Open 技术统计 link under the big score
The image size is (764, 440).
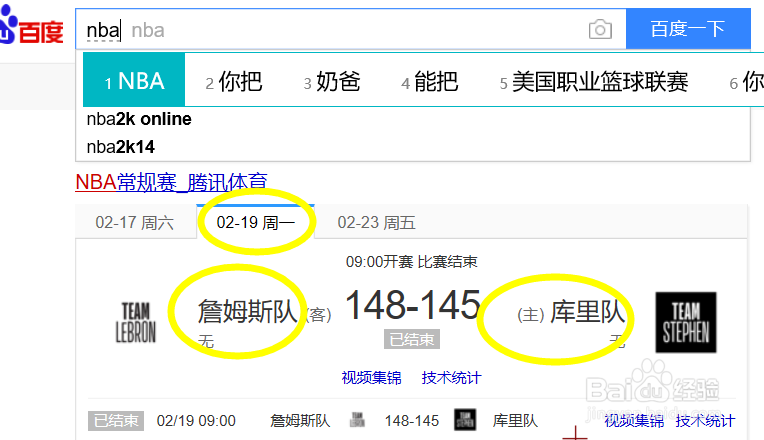[451, 378]
